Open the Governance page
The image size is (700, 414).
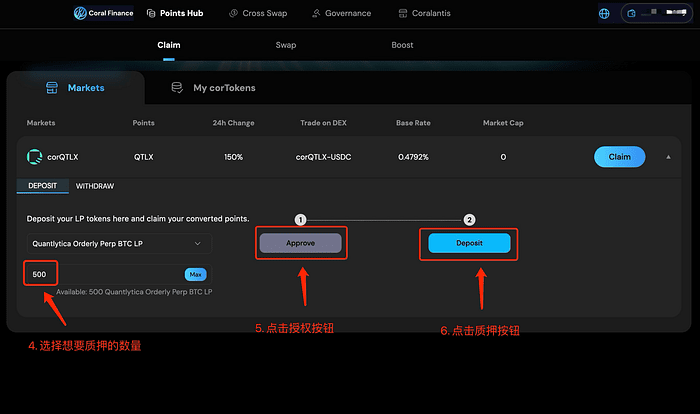click(x=341, y=13)
